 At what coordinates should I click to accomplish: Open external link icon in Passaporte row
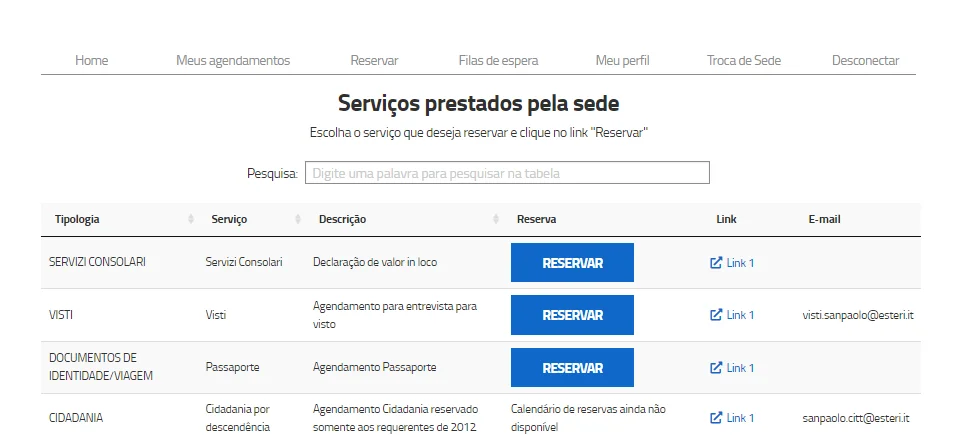716,367
